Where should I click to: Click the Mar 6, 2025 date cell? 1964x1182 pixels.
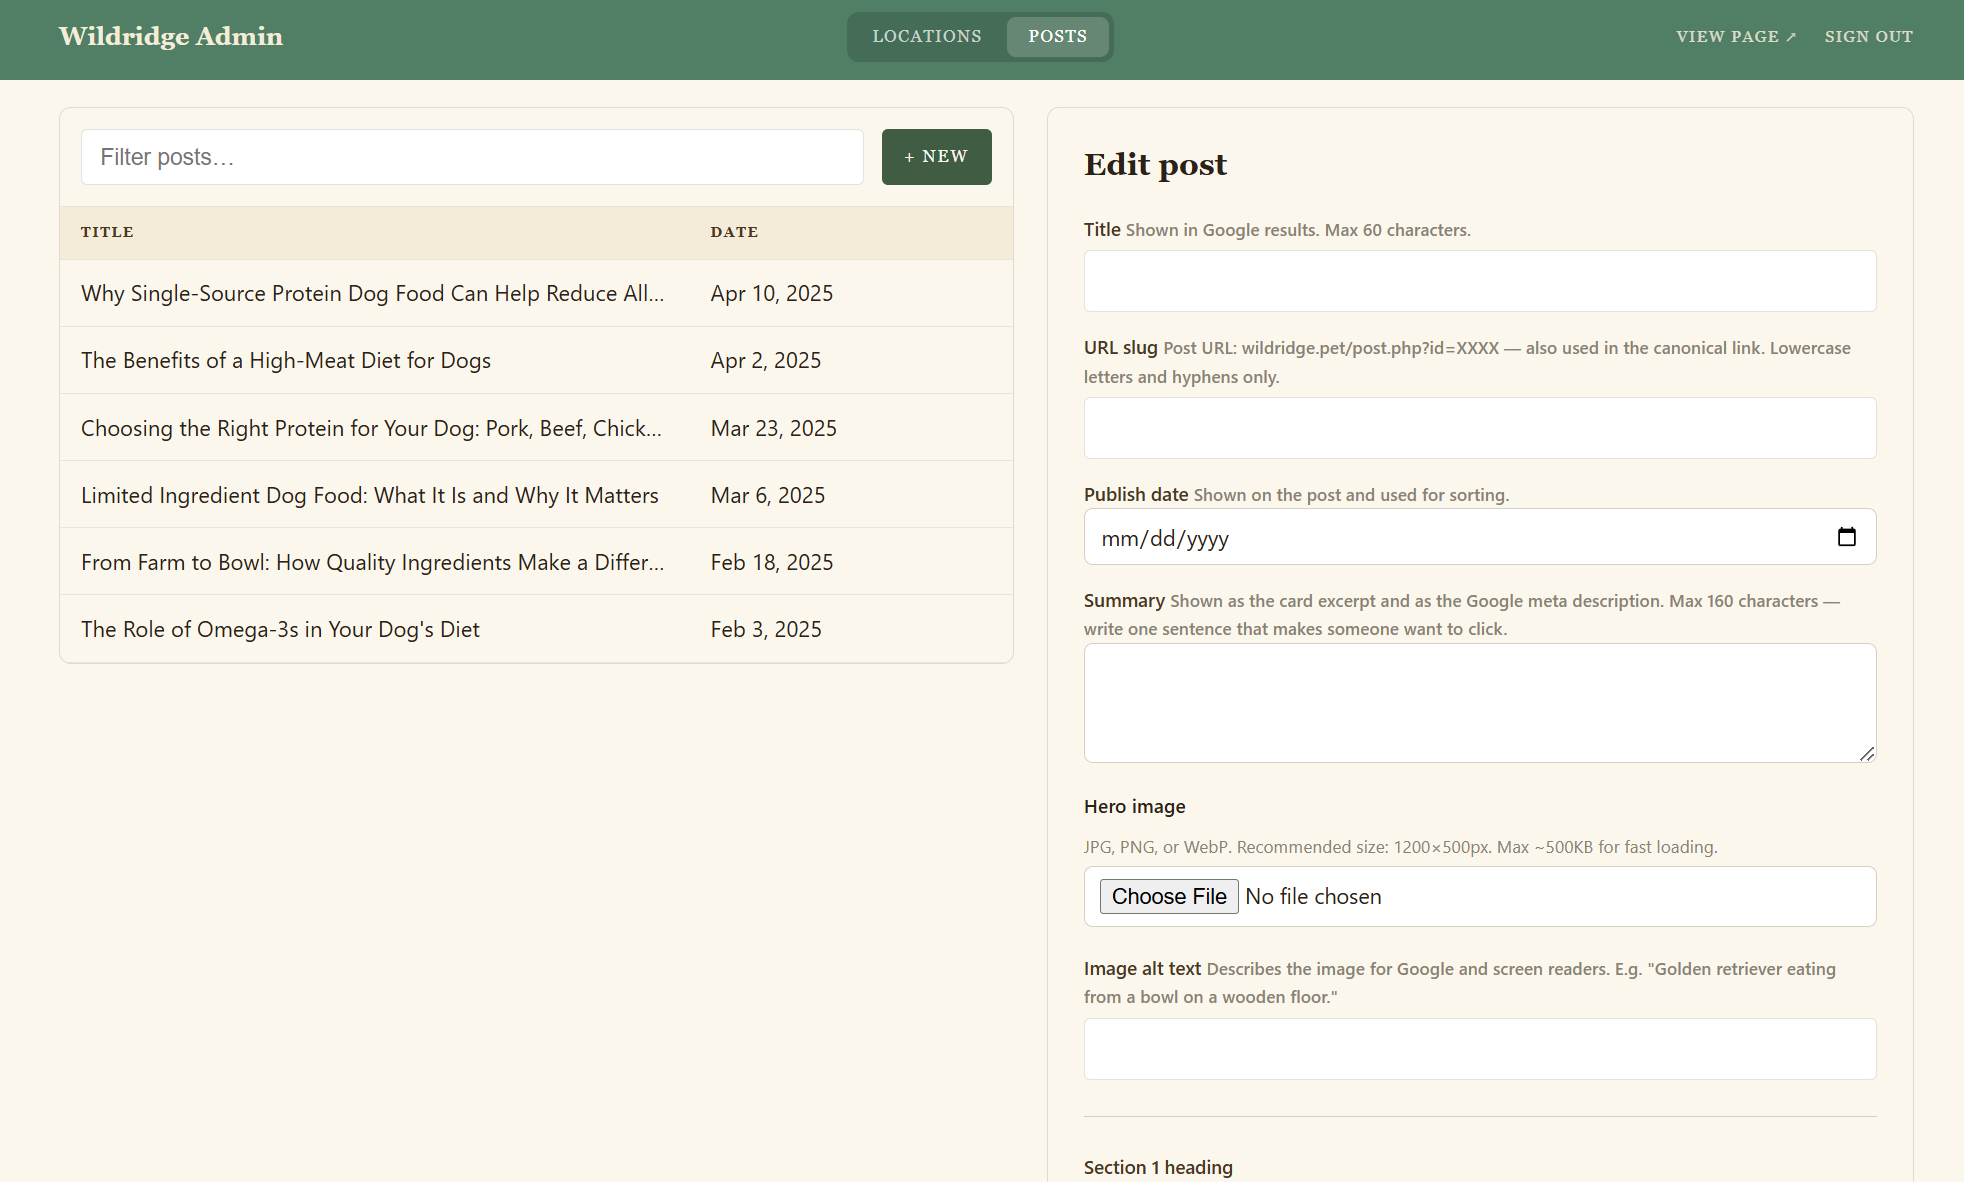click(768, 495)
